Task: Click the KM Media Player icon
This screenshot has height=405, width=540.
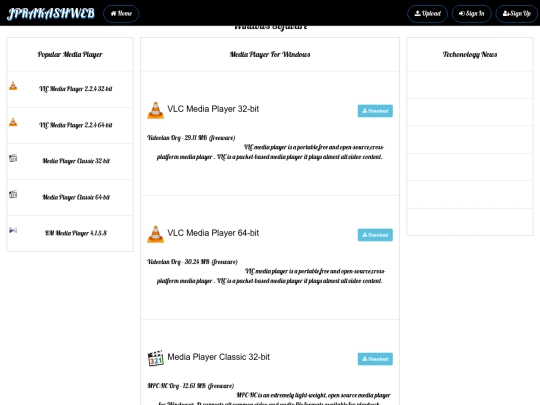Action: (x=13, y=230)
